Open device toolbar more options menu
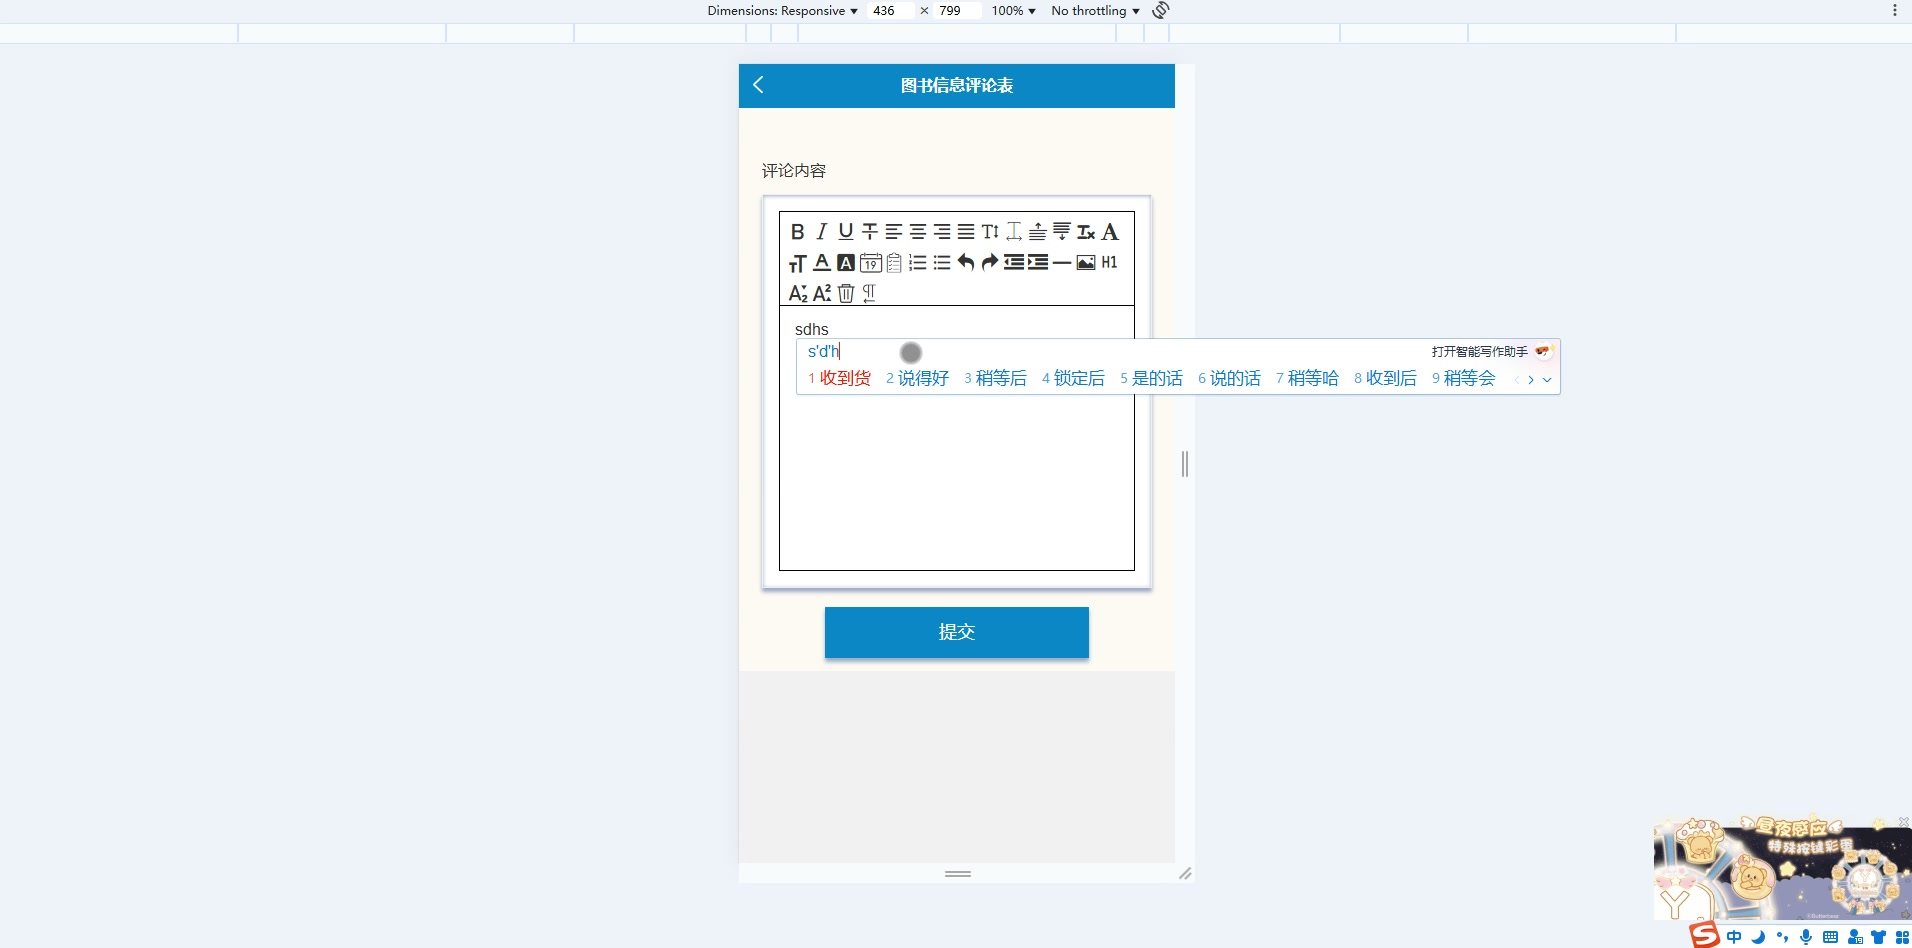The width and height of the screenshot is (1912, 948). click(x=1894, y=11)
